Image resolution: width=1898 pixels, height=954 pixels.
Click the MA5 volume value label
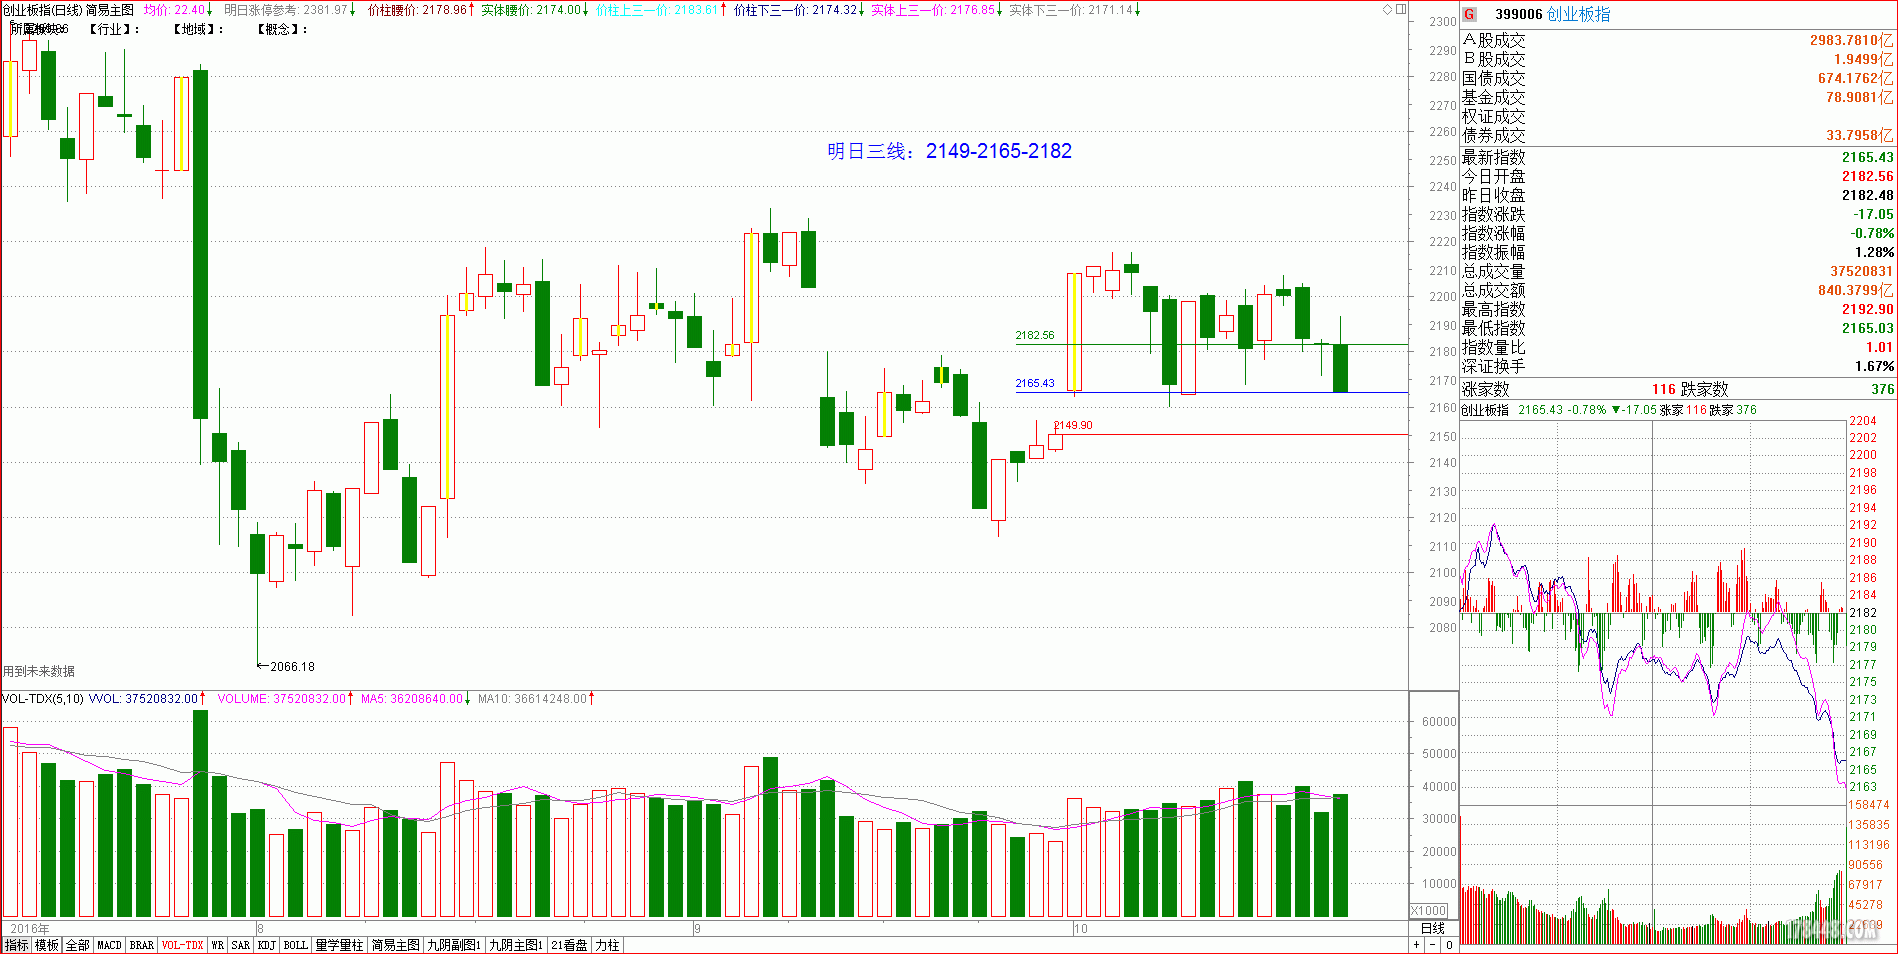pyautogui.click(x=416, y=699)
